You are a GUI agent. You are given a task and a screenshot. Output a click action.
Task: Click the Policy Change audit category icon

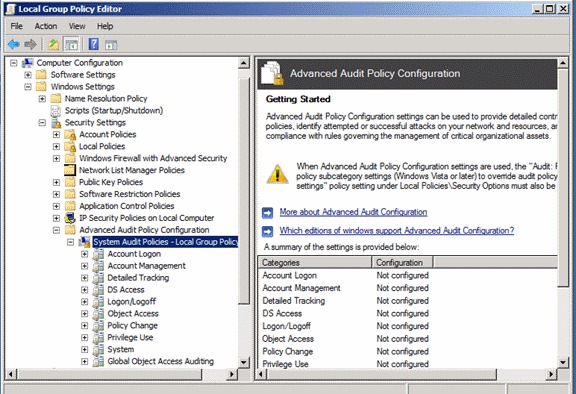point(98,325)
